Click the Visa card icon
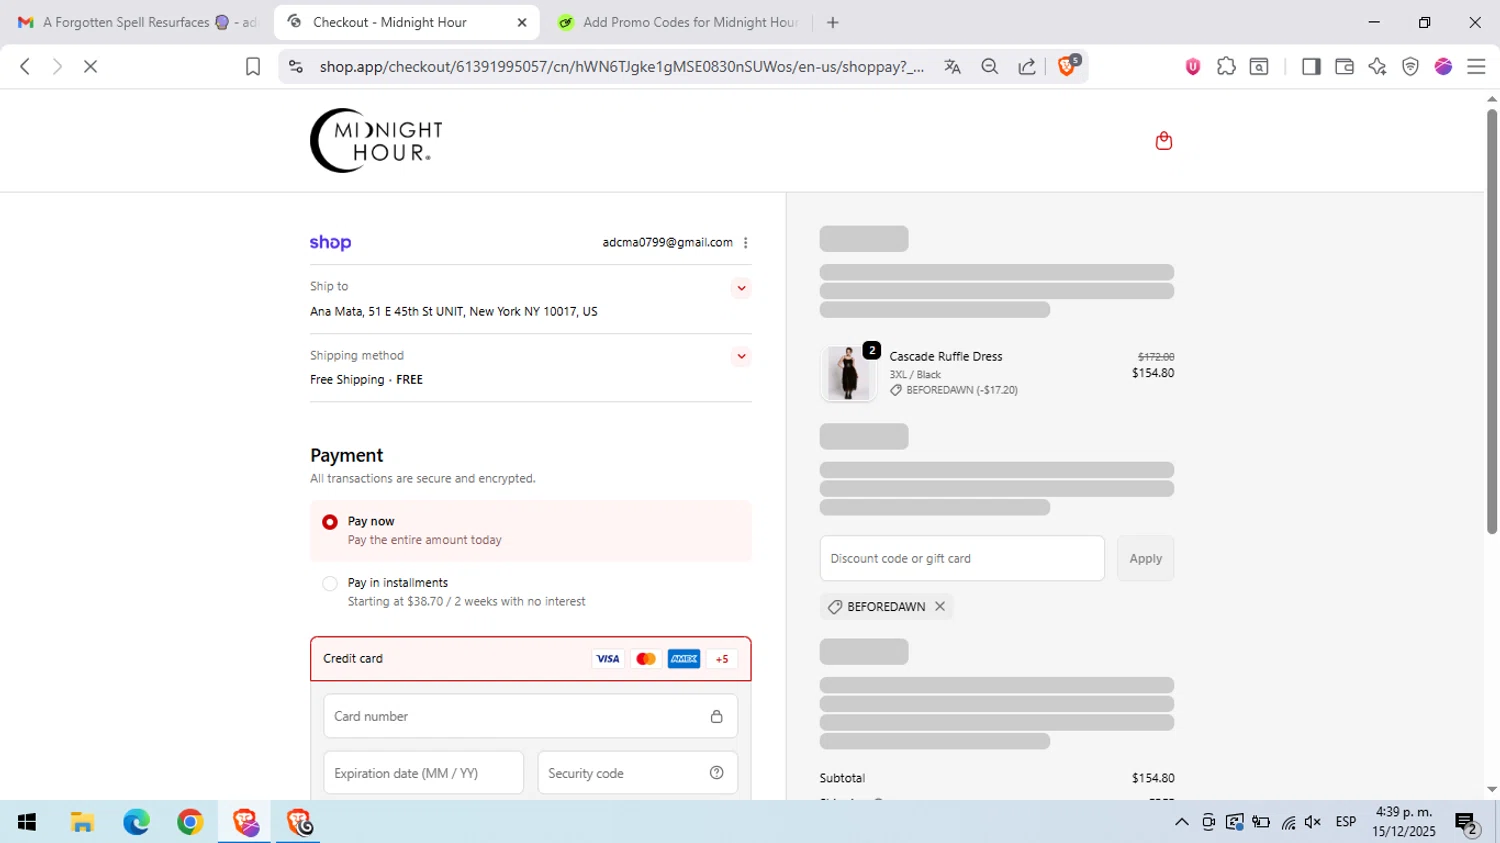Viewport: 1500px width, 843px height. click(x=607, y=659)
